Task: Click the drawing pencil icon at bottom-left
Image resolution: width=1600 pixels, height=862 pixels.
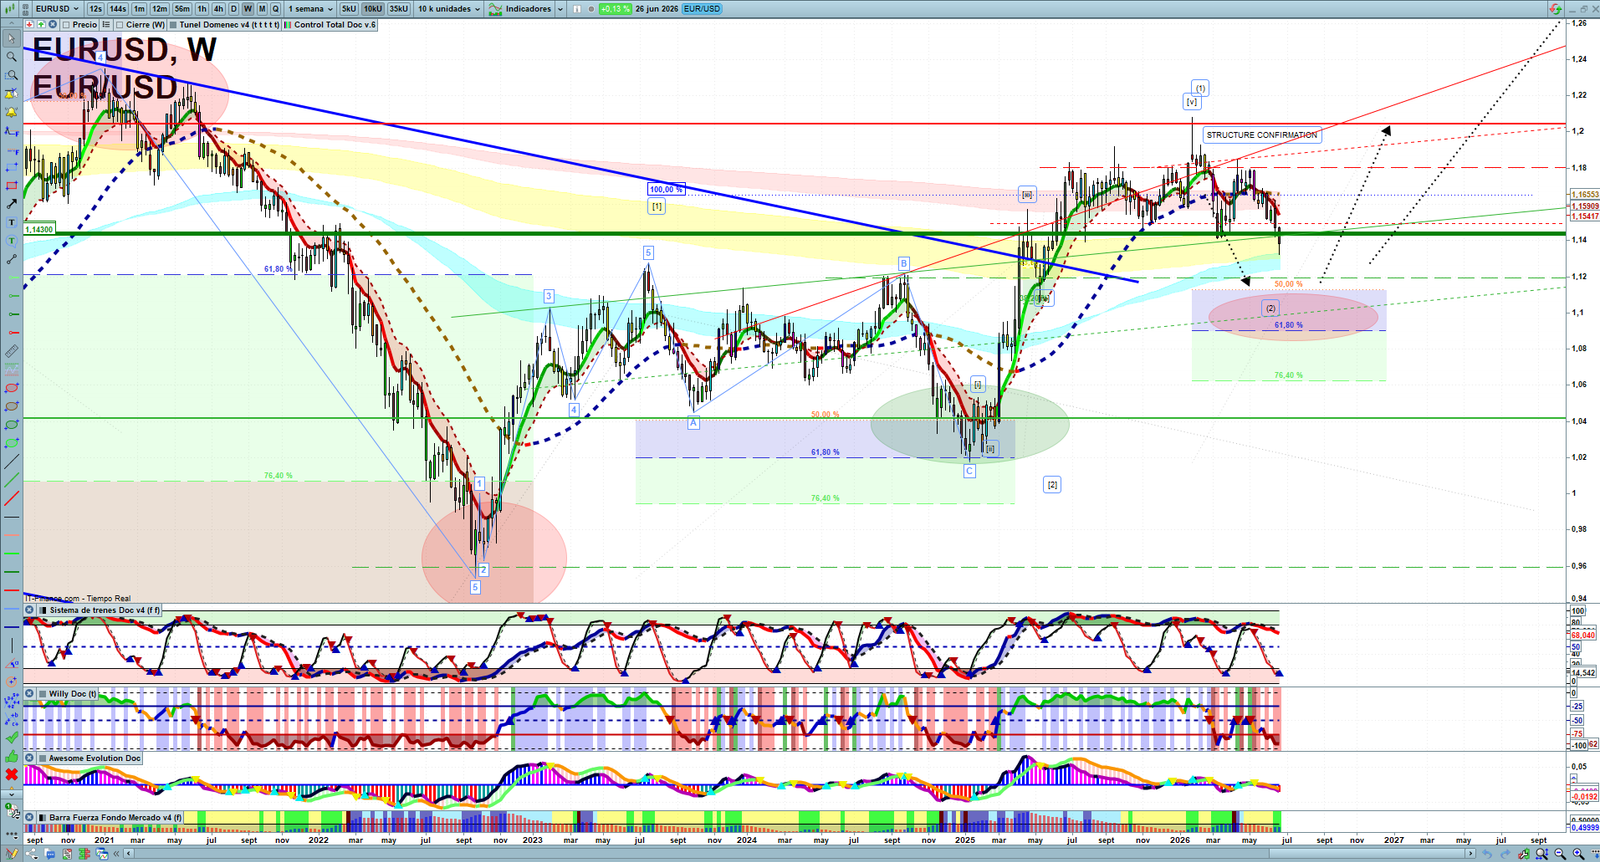Action: pos(12,854)
